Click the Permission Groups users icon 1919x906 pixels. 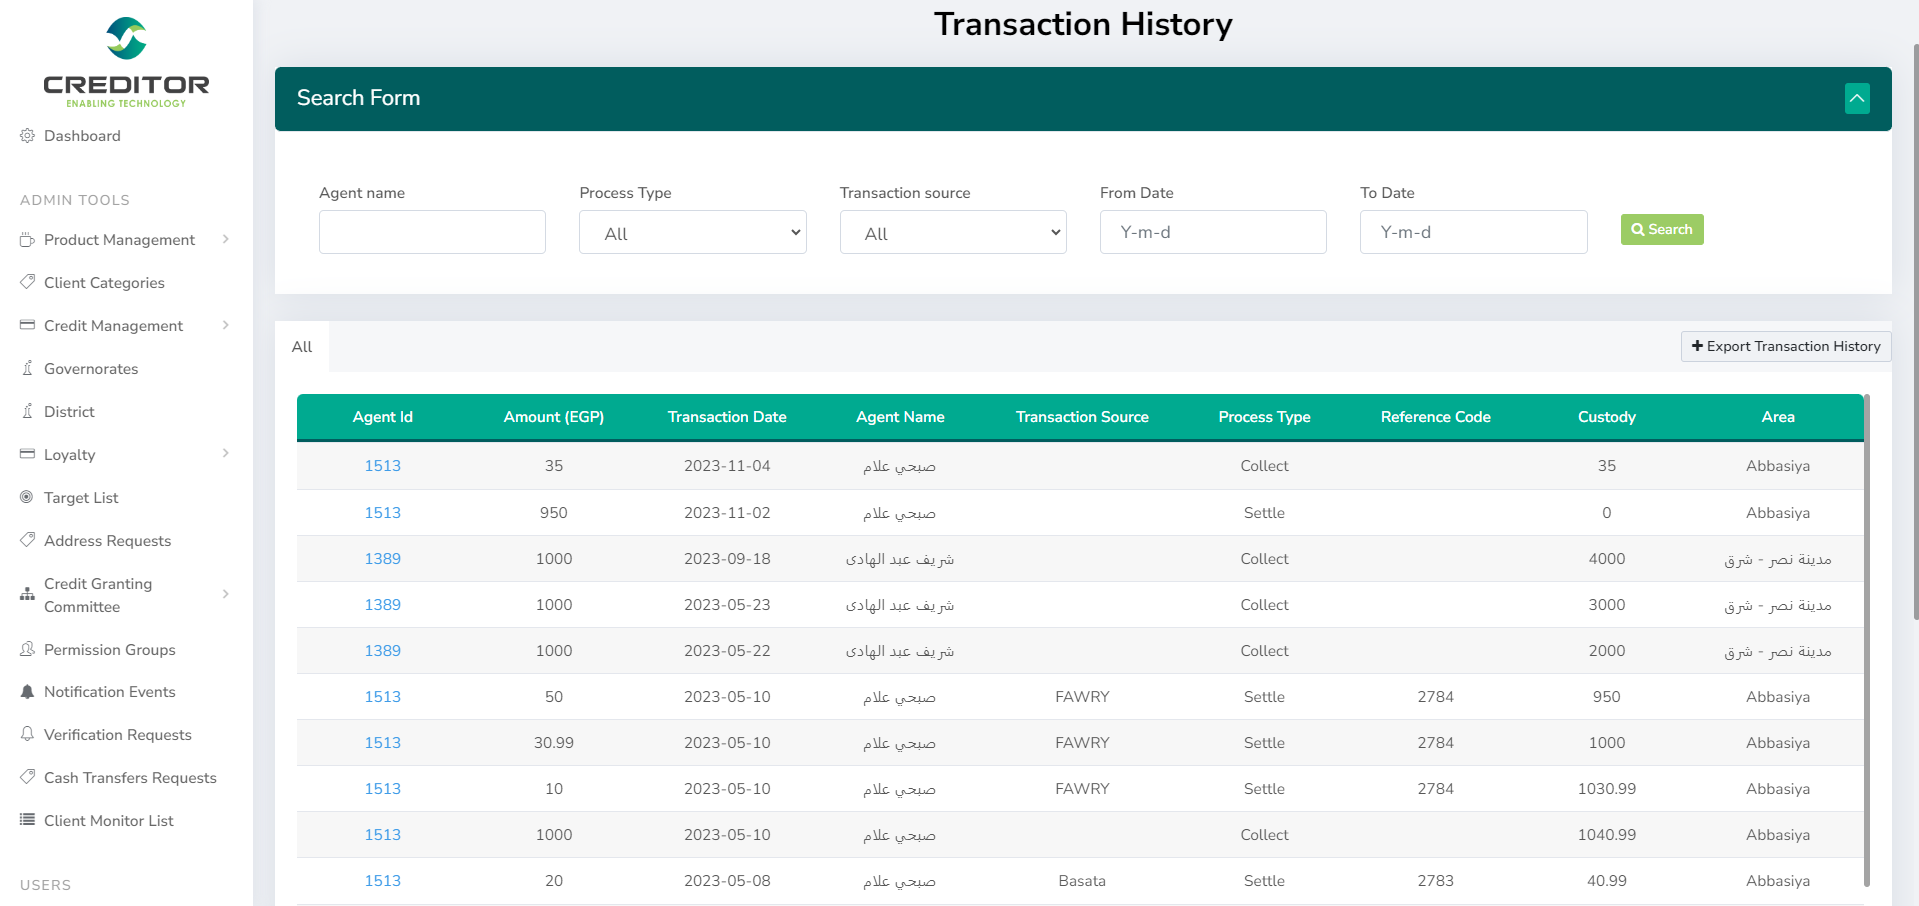point(27,649)
